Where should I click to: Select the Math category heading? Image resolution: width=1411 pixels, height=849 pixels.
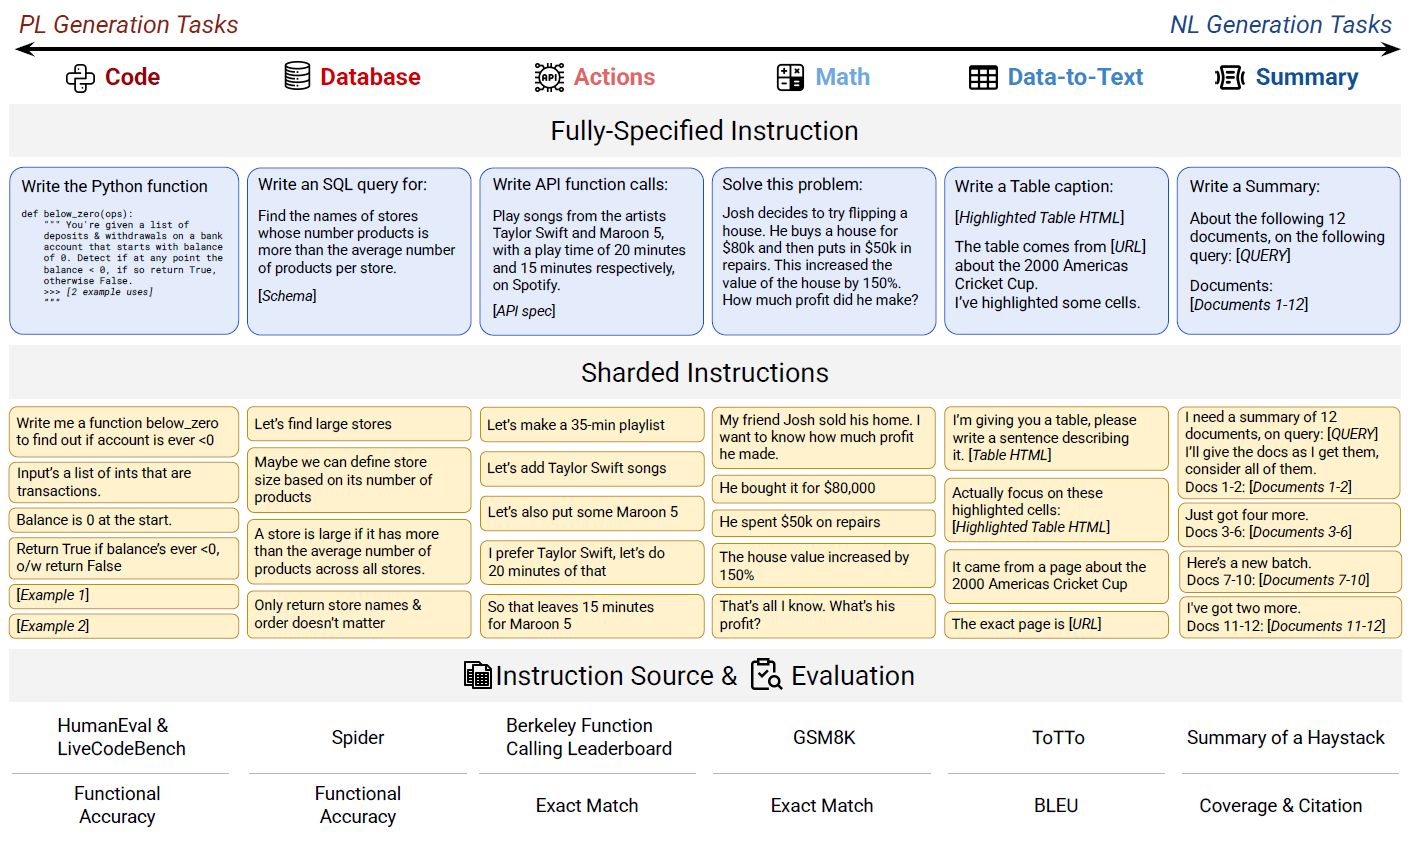(842, 77)
